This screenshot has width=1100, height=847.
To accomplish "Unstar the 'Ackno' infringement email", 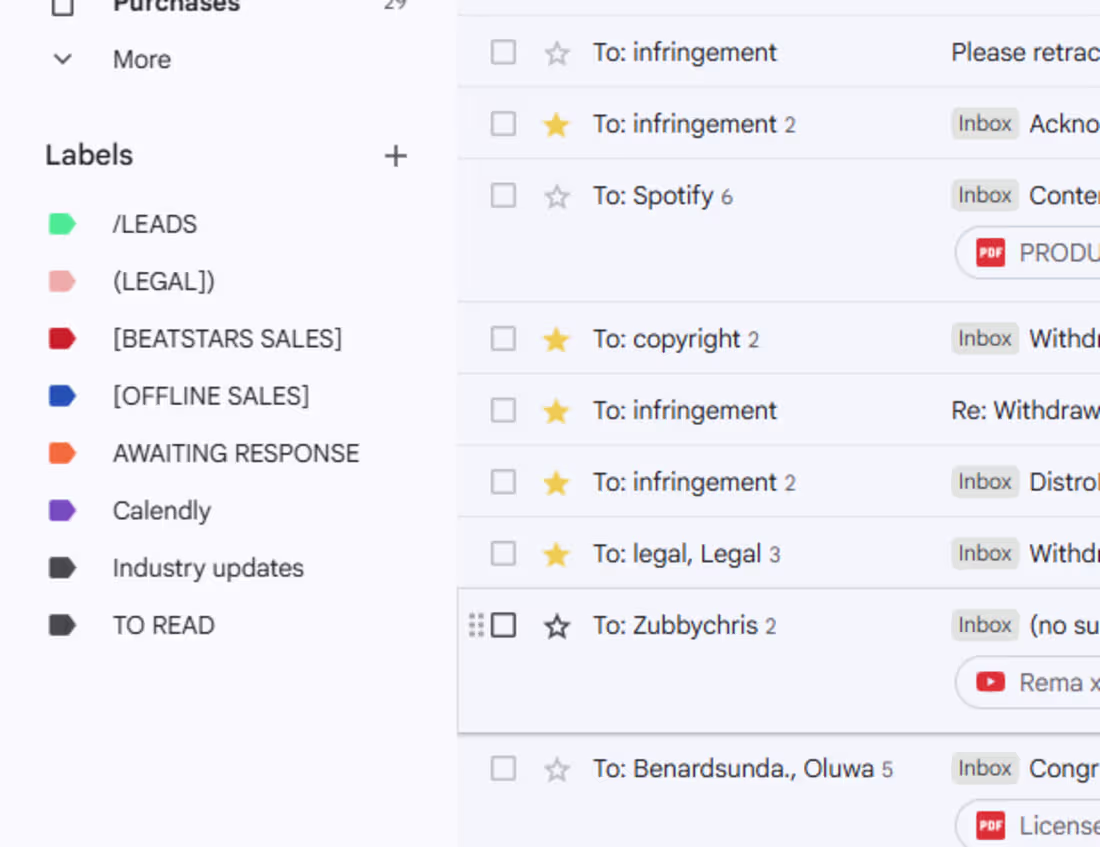I will [556, 125].
